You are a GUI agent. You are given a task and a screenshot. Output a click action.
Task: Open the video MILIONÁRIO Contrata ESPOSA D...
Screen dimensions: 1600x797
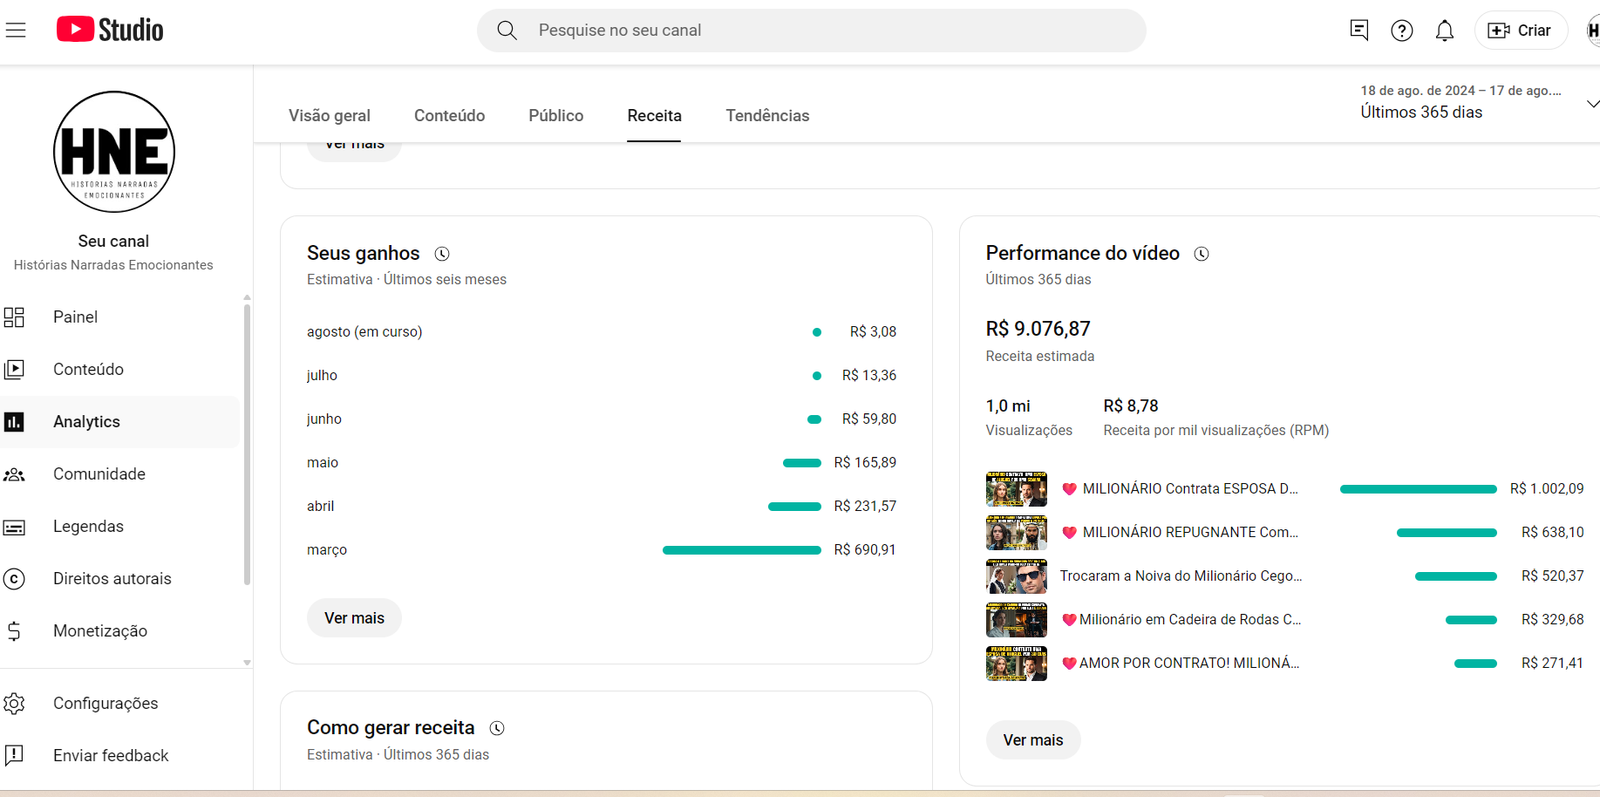1181,489
